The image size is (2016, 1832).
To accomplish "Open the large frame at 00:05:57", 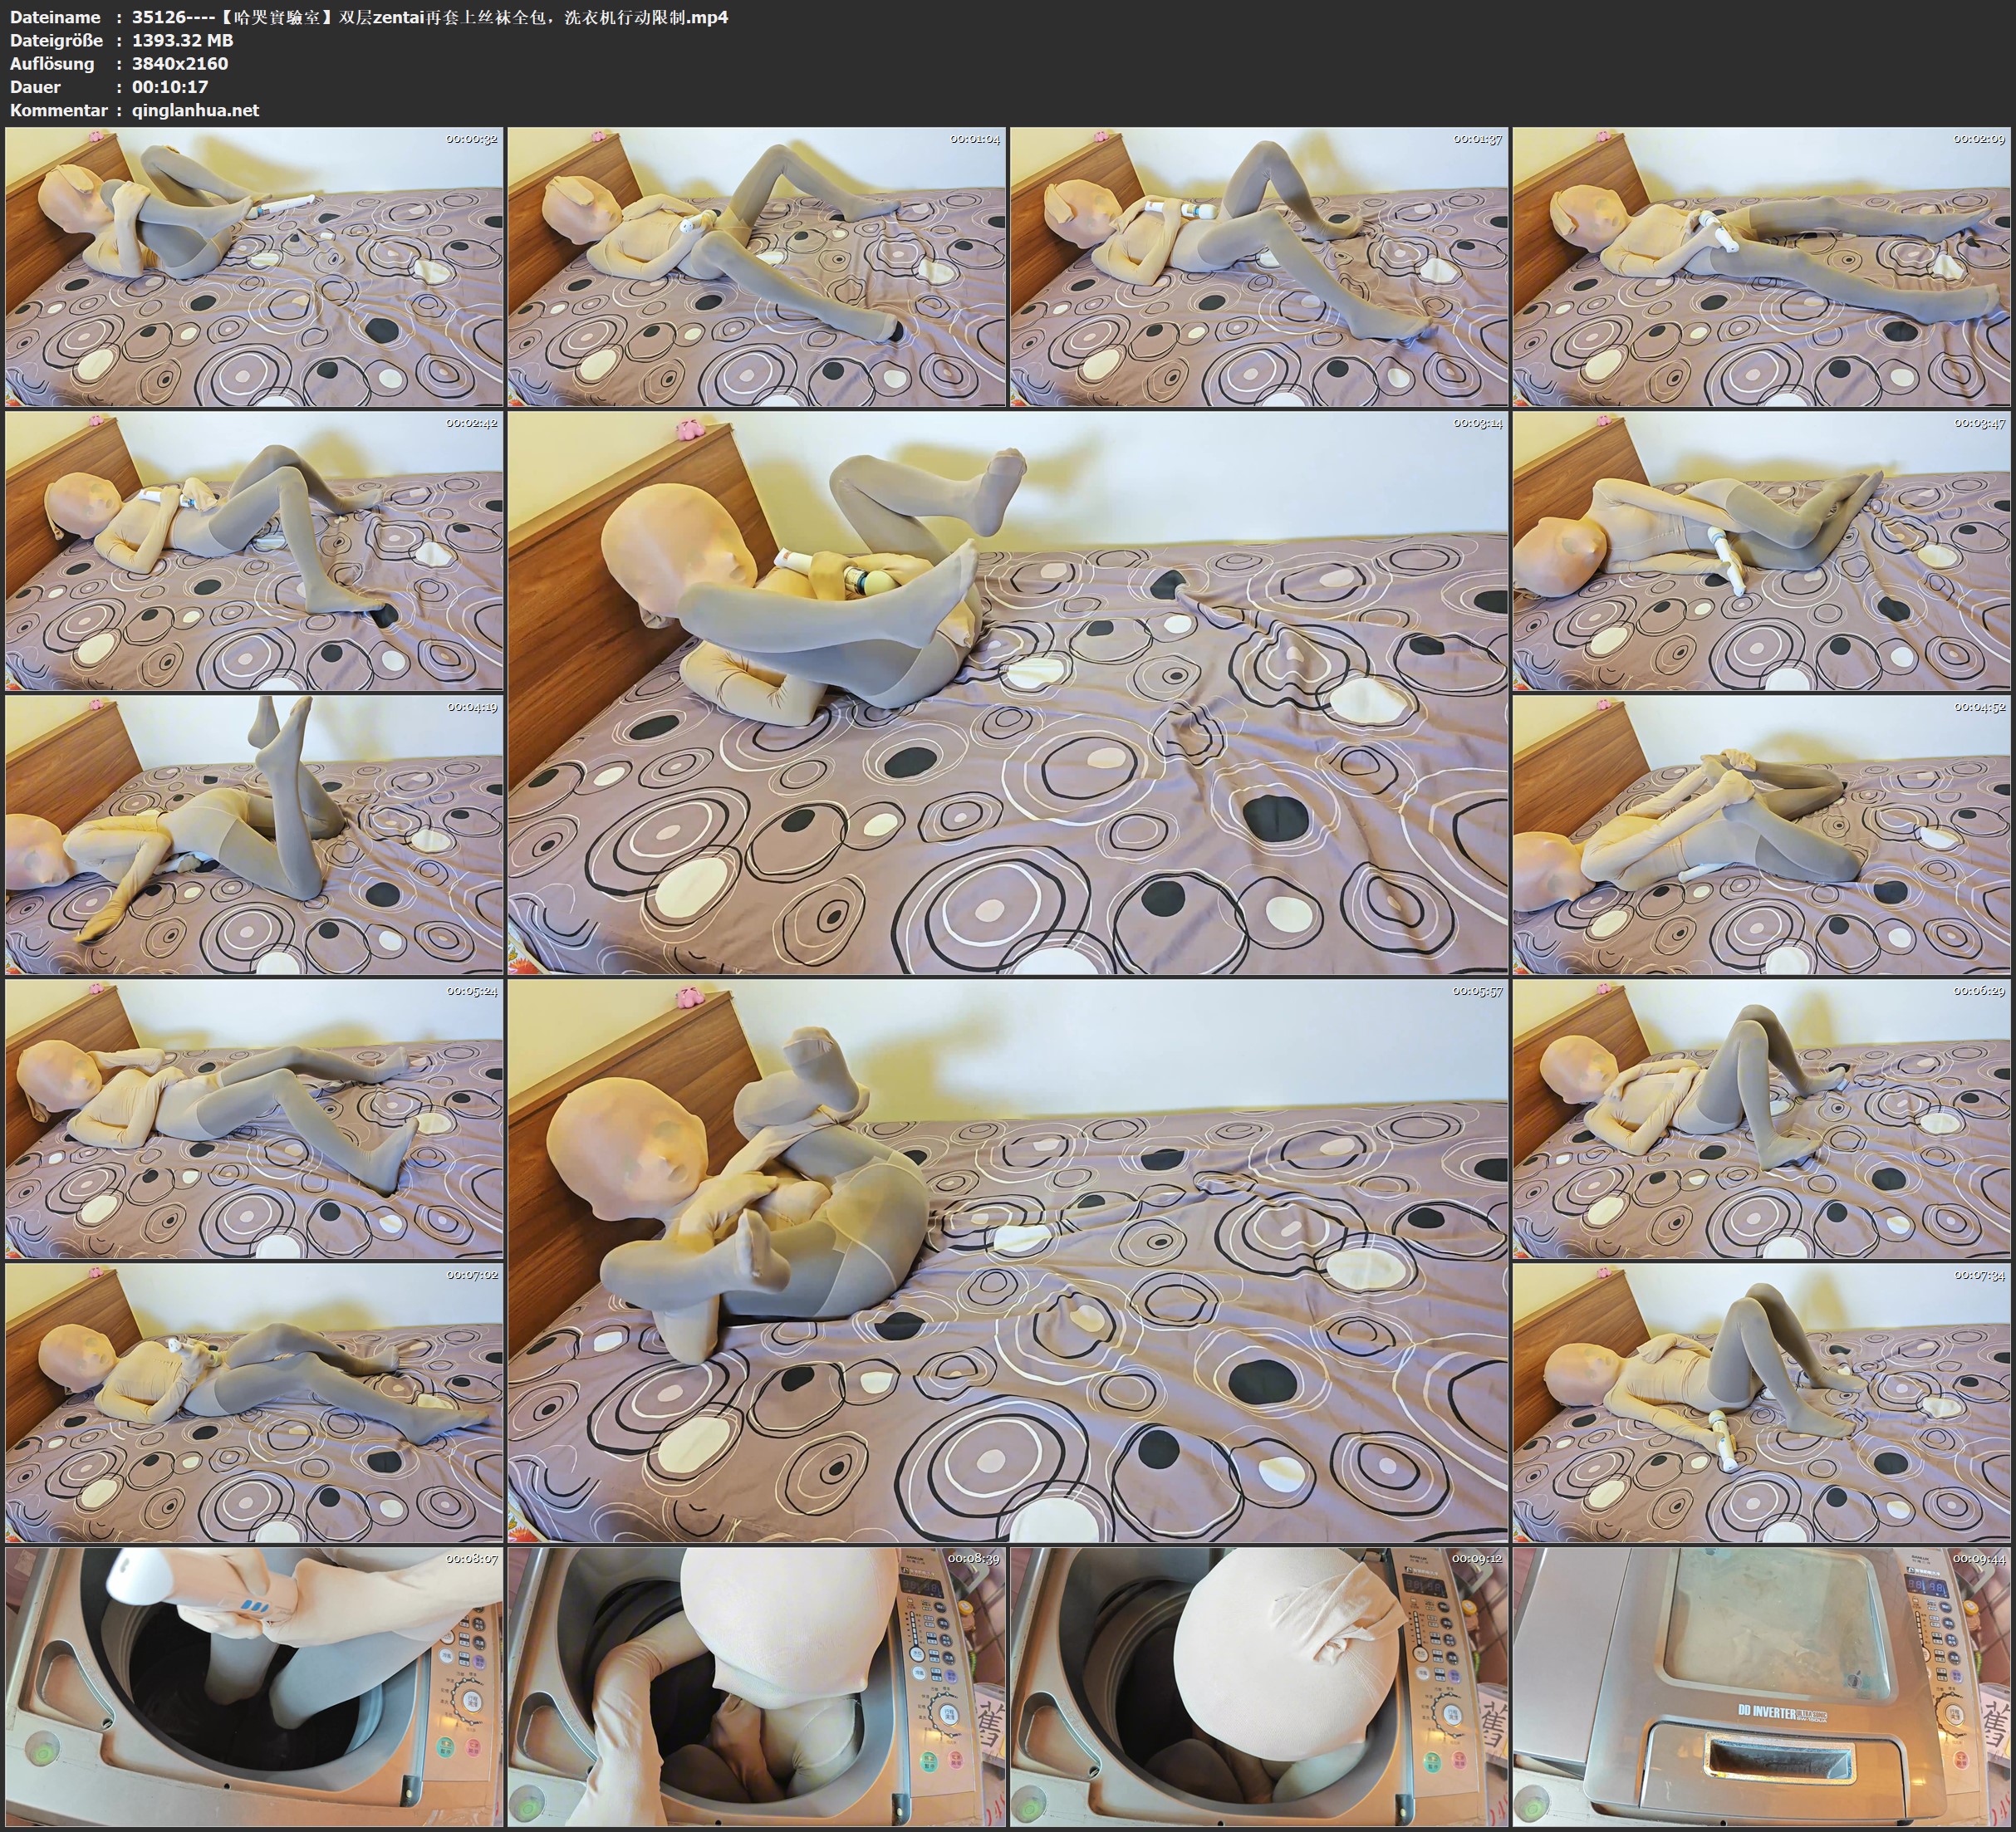I will click(1007, 1260).
